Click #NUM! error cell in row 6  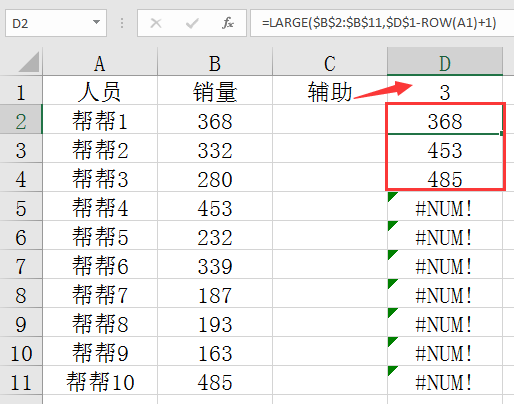coord(445,235)
